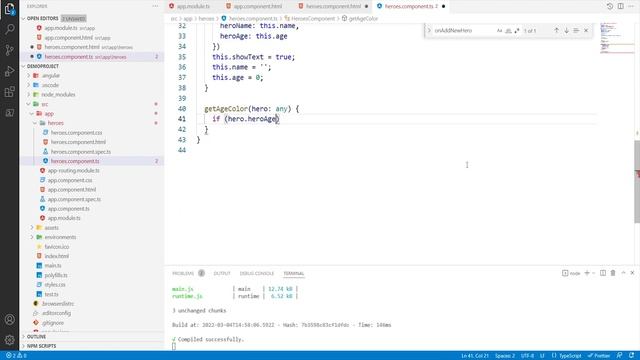Select the Terminal panel tab
Screen dimensions: 640x360
pos(293,273)
